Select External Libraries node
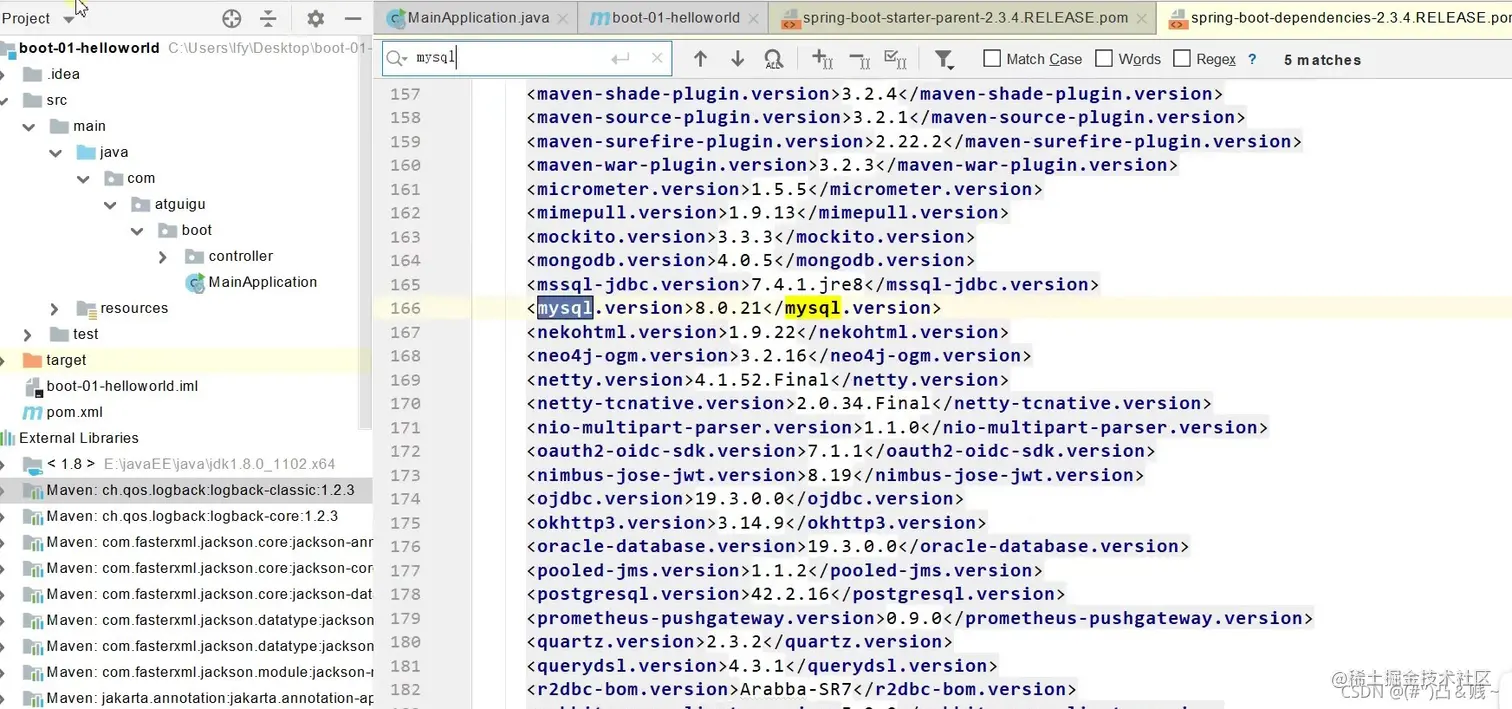 click(x=79, y=438)
